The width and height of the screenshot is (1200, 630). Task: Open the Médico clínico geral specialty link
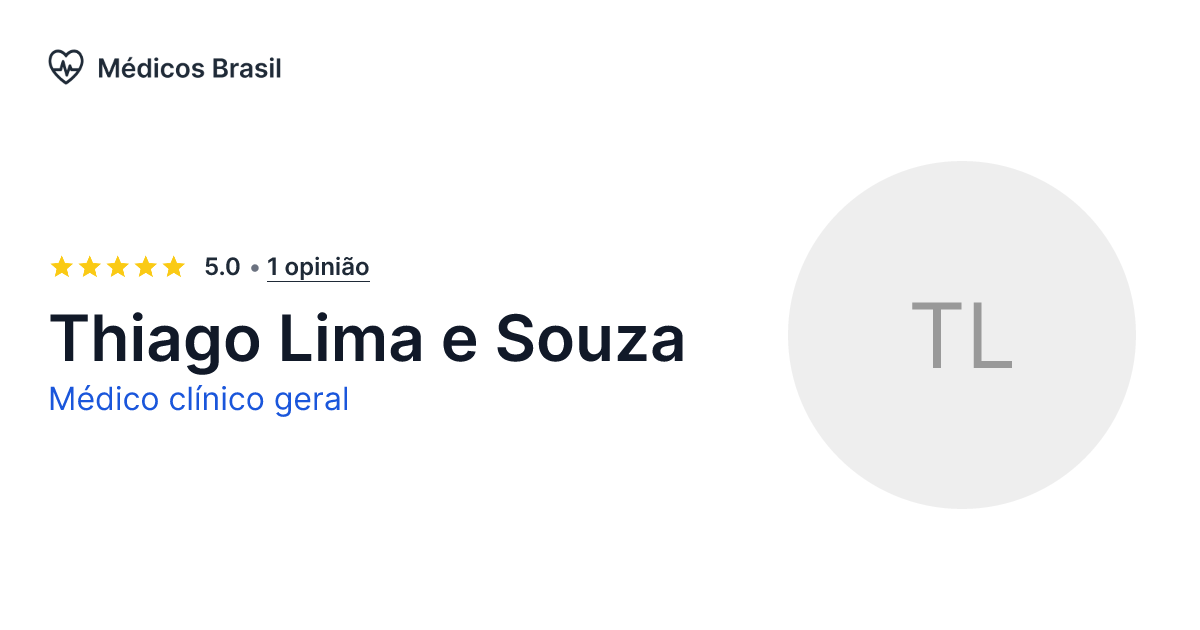(199, 399)
